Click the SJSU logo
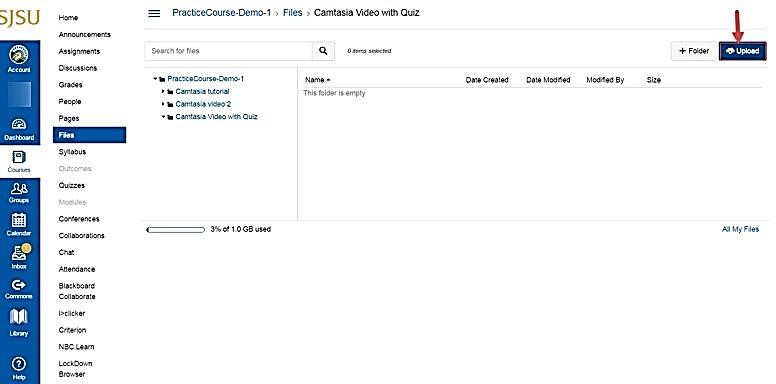776x384 pixels. (19, 18)
